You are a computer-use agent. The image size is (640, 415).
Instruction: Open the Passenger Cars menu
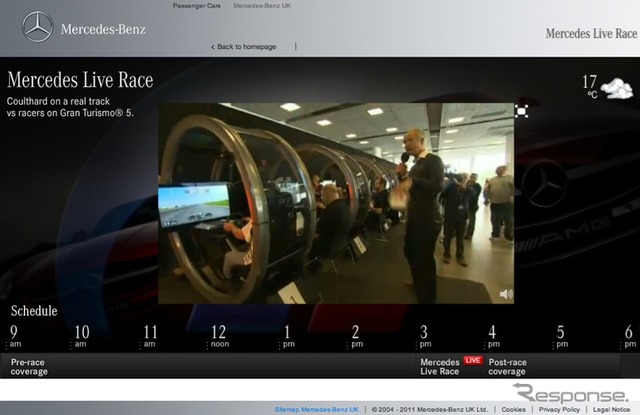(197, 6)
